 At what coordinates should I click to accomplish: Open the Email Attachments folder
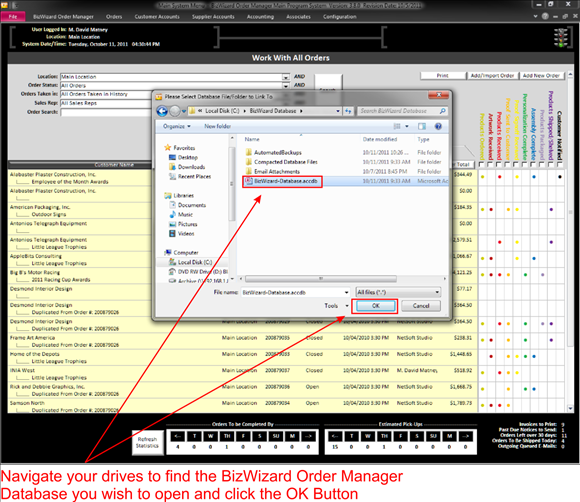[x=272, y=172]
